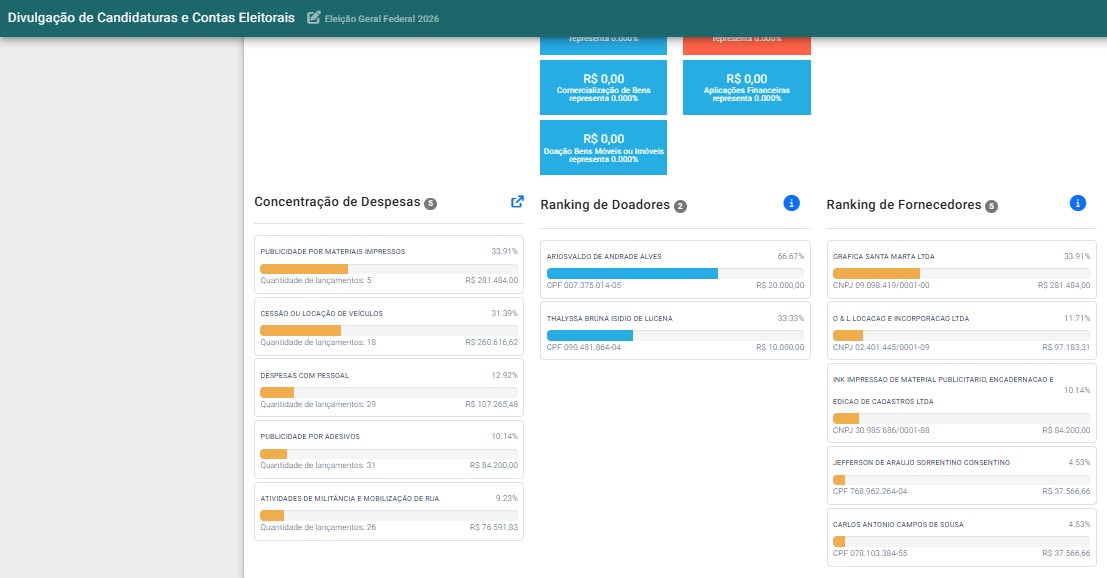Click the count badge beside Concentração de Despesas
The height and width of the screenshot is (578, 1107).
pyautogui.click(x=430, y=204)
